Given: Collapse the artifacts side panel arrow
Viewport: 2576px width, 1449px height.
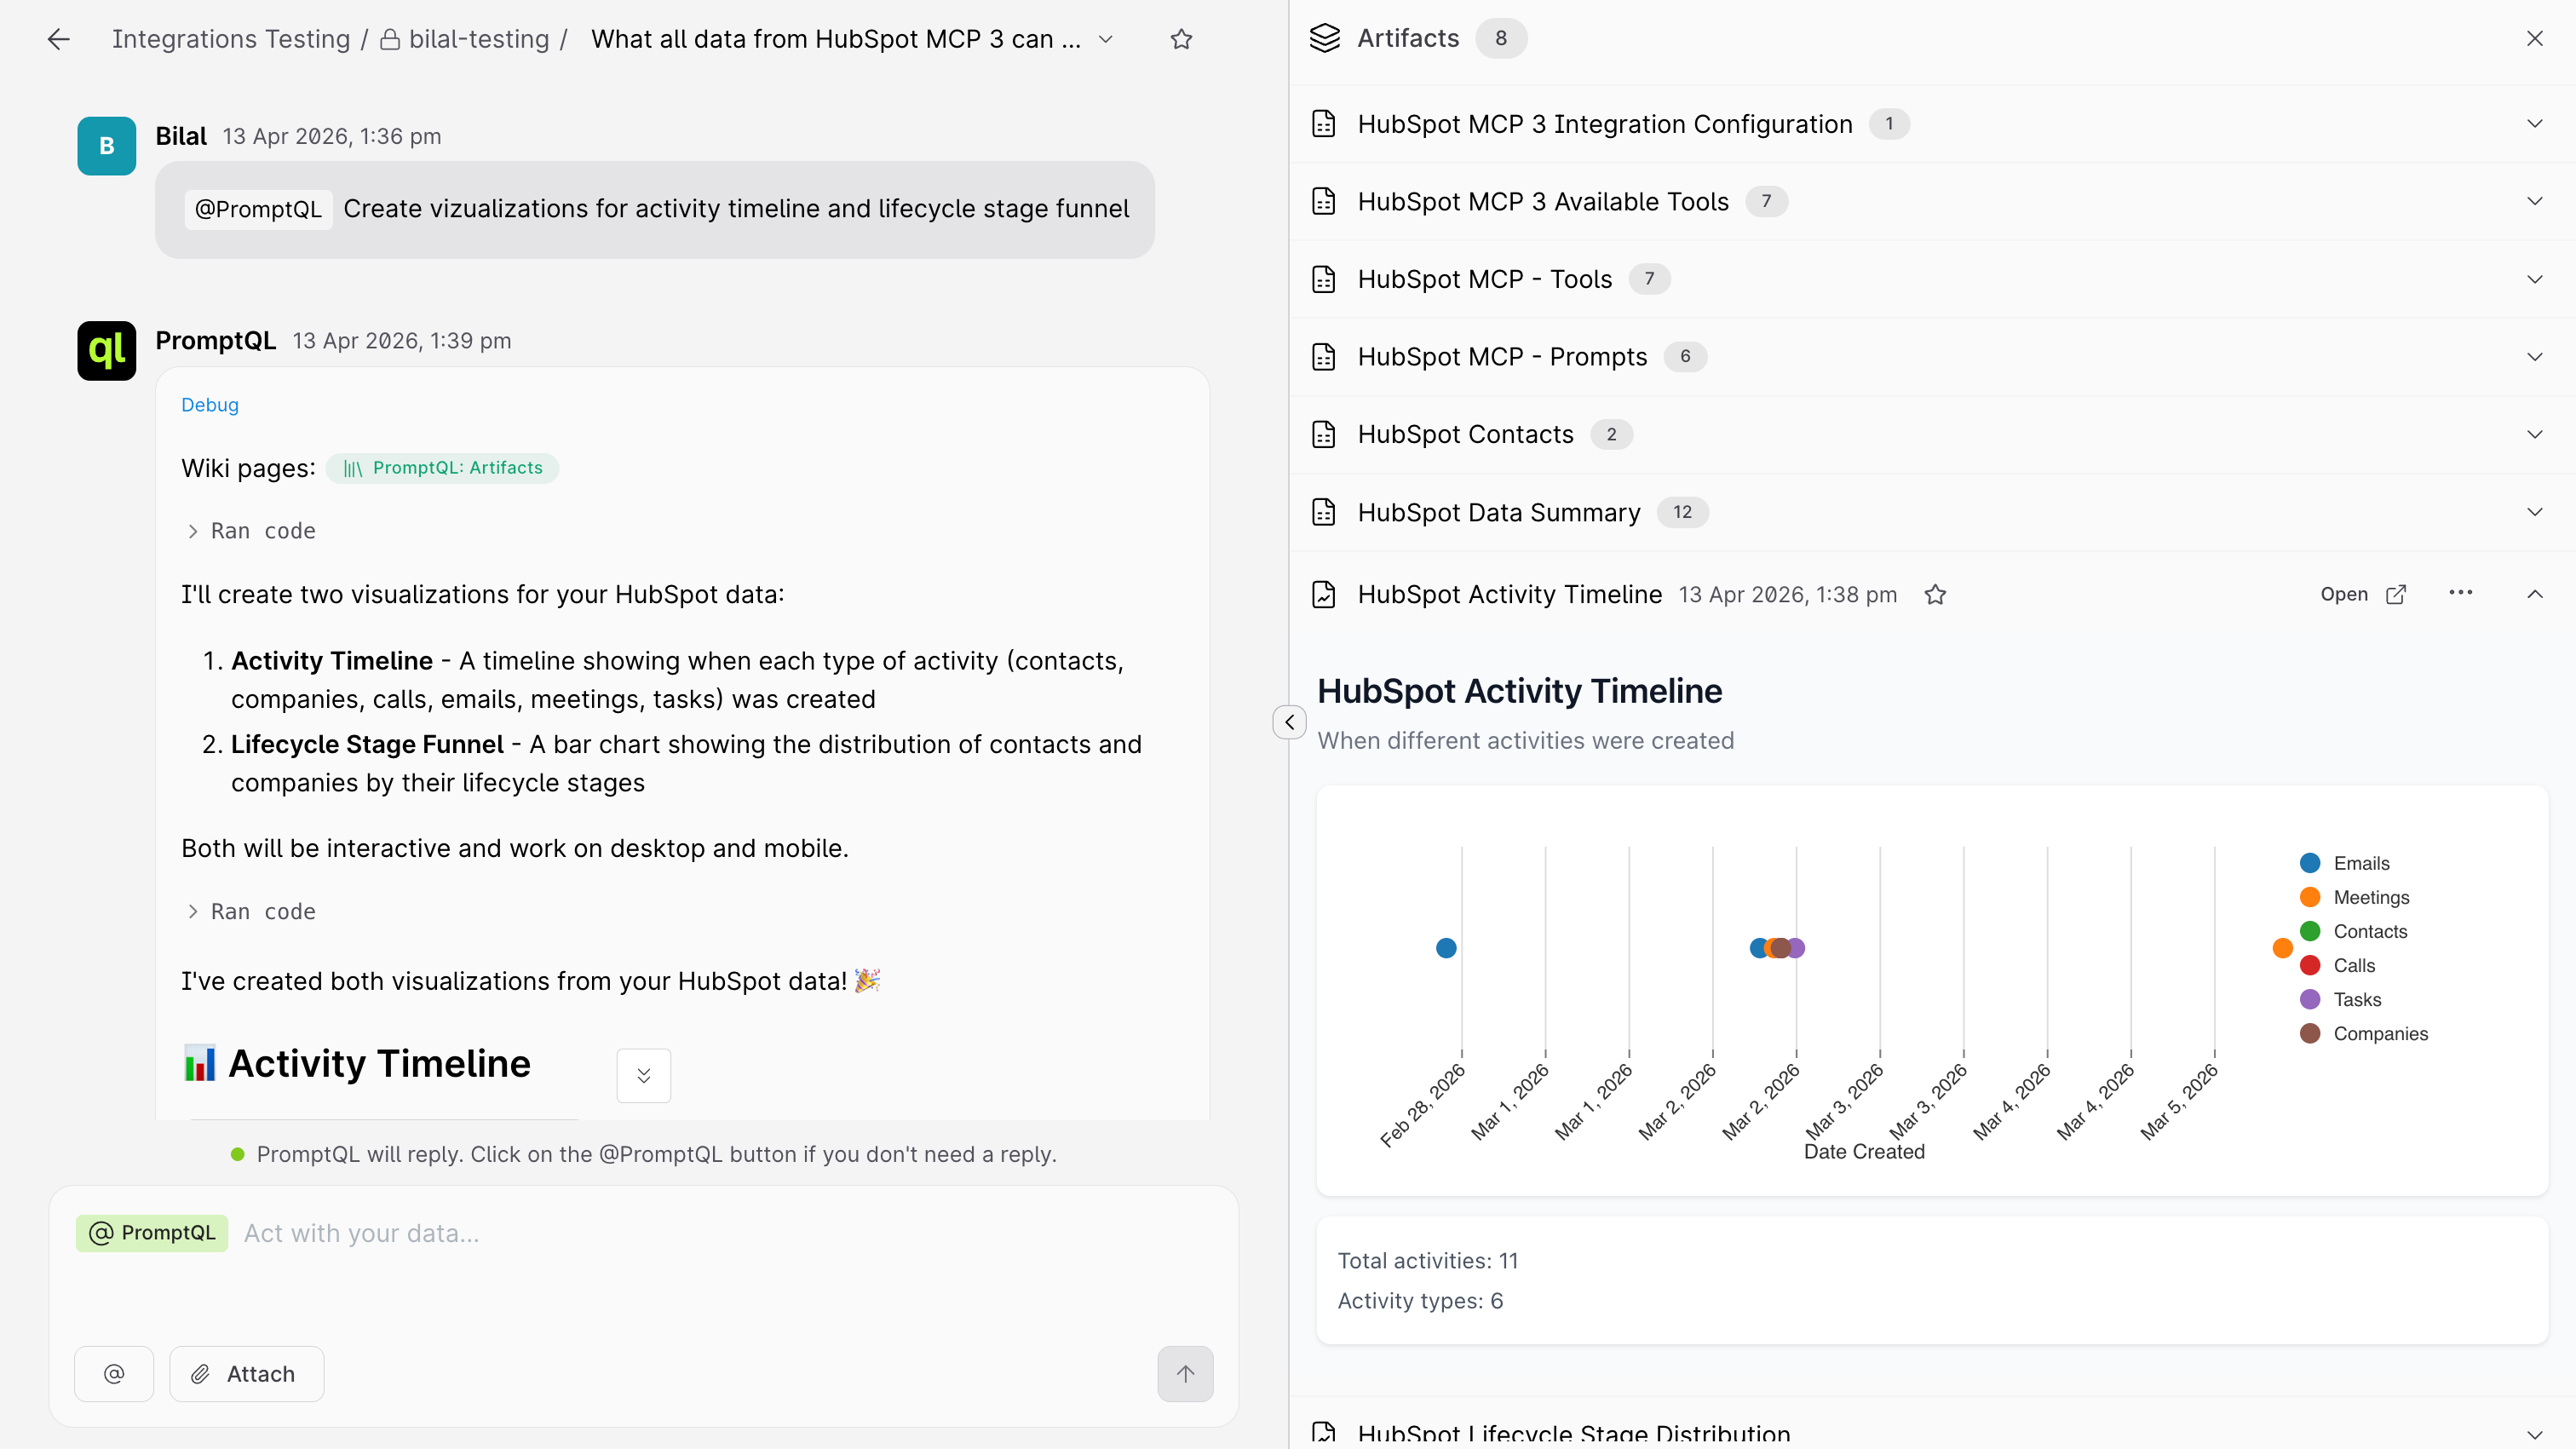Looking at the screenshot, I should [1289, 722].
